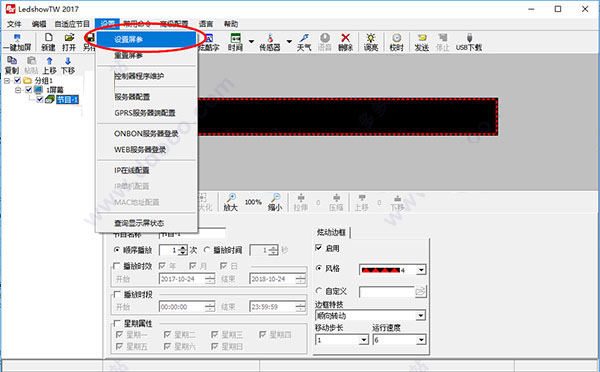Add a 天气 weather area

304,42
